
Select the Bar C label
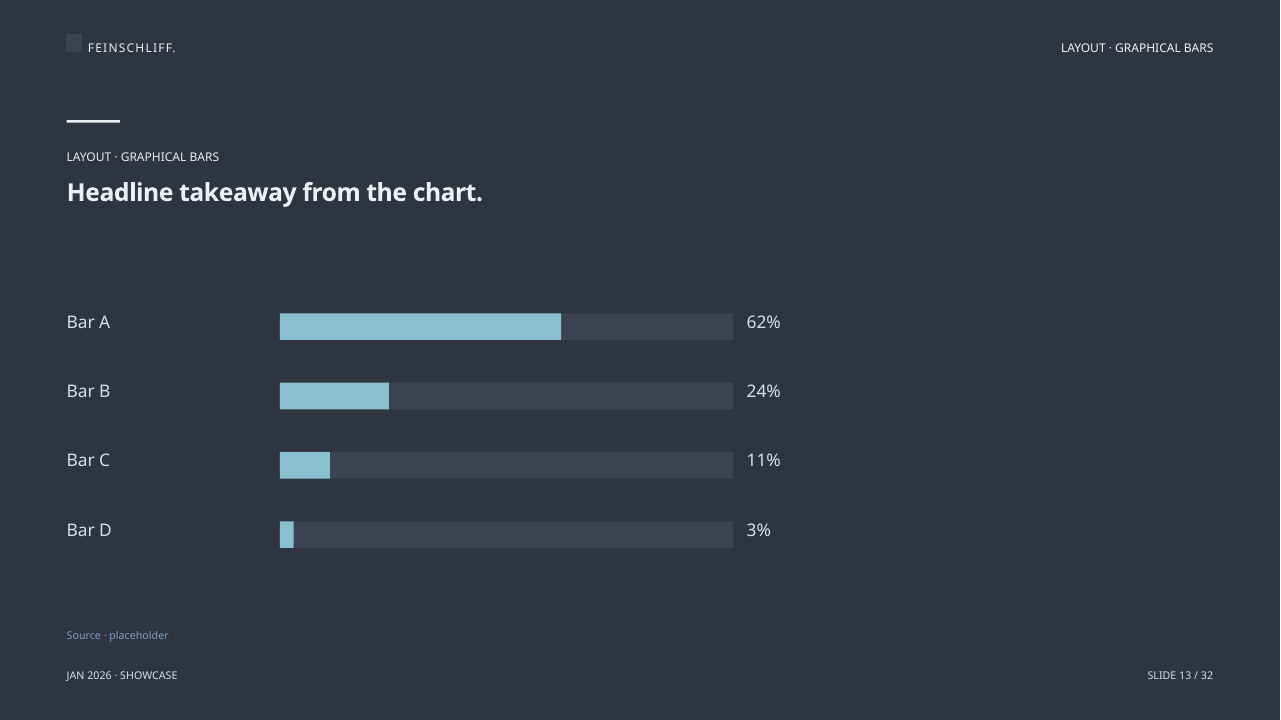tap(88, 460)
